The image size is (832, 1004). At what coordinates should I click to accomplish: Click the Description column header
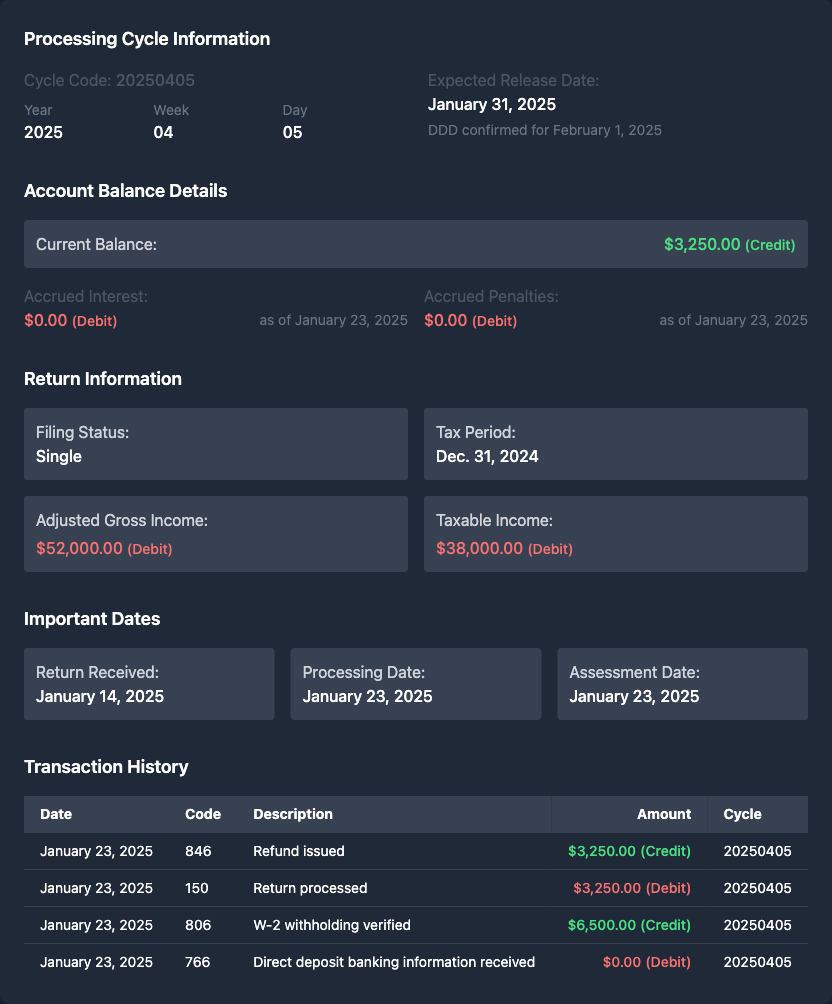click(293, 814)
